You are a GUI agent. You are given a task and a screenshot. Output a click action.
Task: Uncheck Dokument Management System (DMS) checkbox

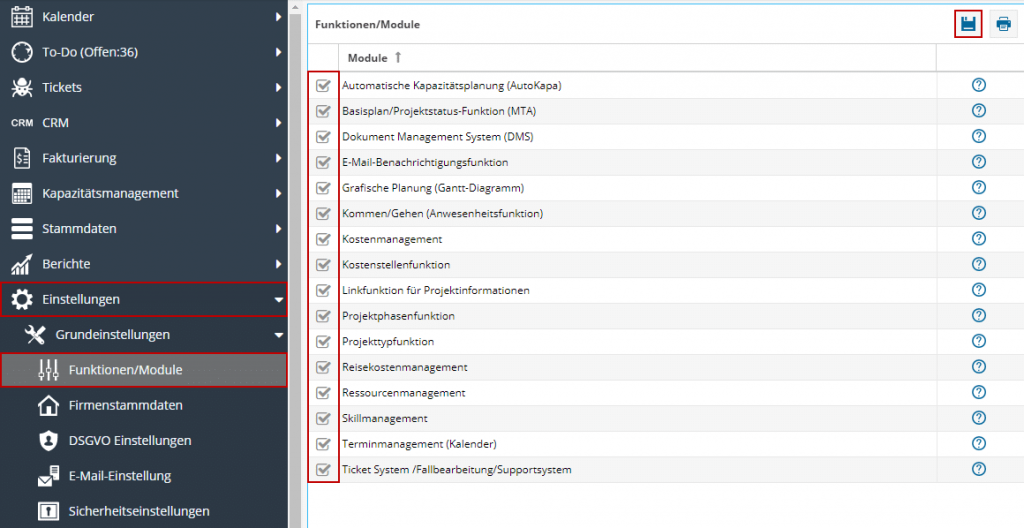[x=323, y=136]
